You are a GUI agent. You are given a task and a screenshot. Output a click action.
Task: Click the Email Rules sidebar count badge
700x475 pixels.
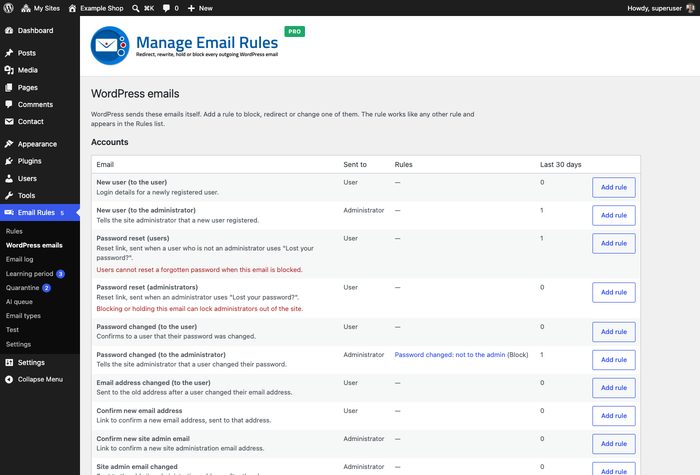coord(62,213)
